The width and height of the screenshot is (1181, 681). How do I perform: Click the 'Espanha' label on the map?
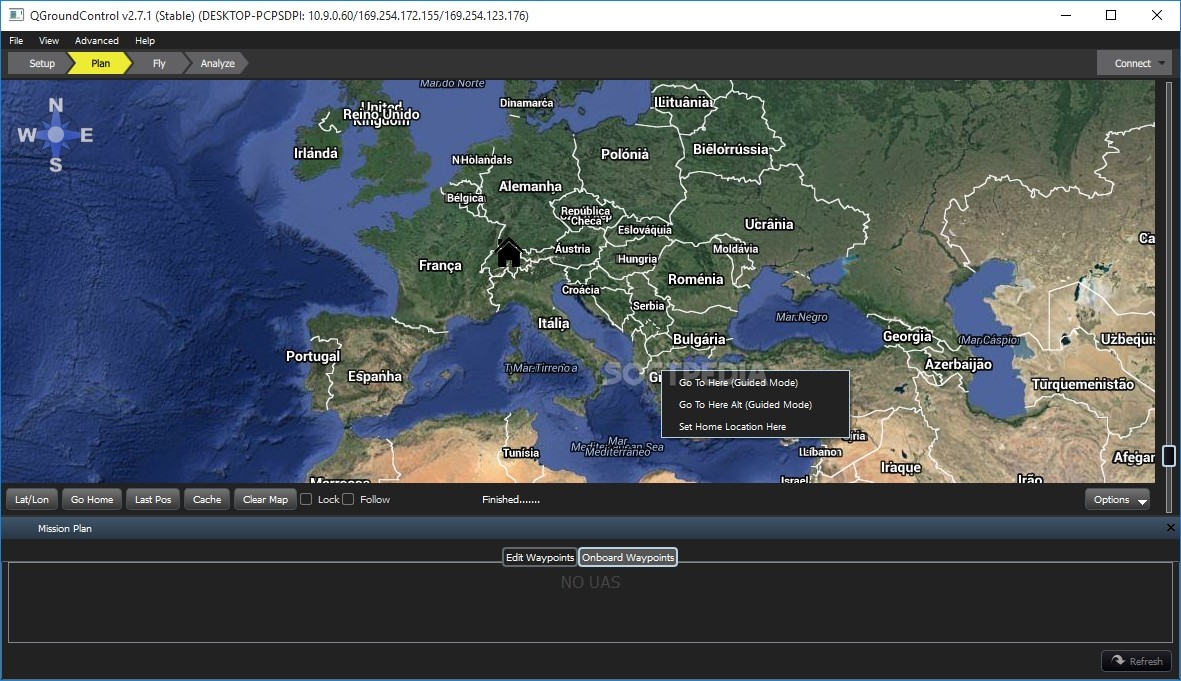[374, 376]
